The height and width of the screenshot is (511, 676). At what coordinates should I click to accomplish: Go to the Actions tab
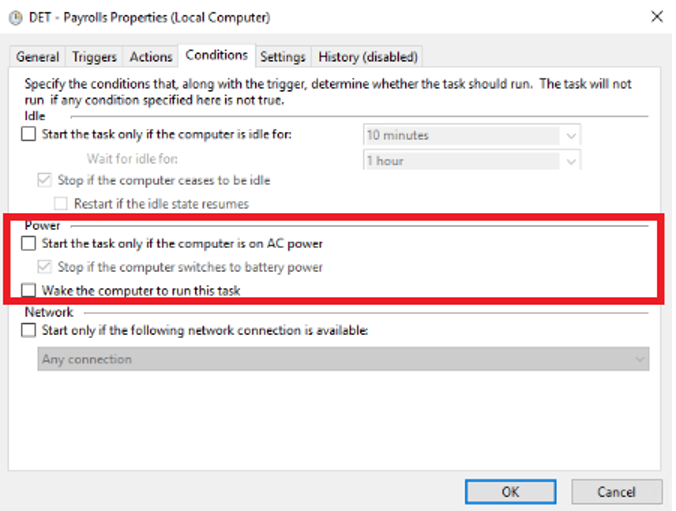pos(151,57)
